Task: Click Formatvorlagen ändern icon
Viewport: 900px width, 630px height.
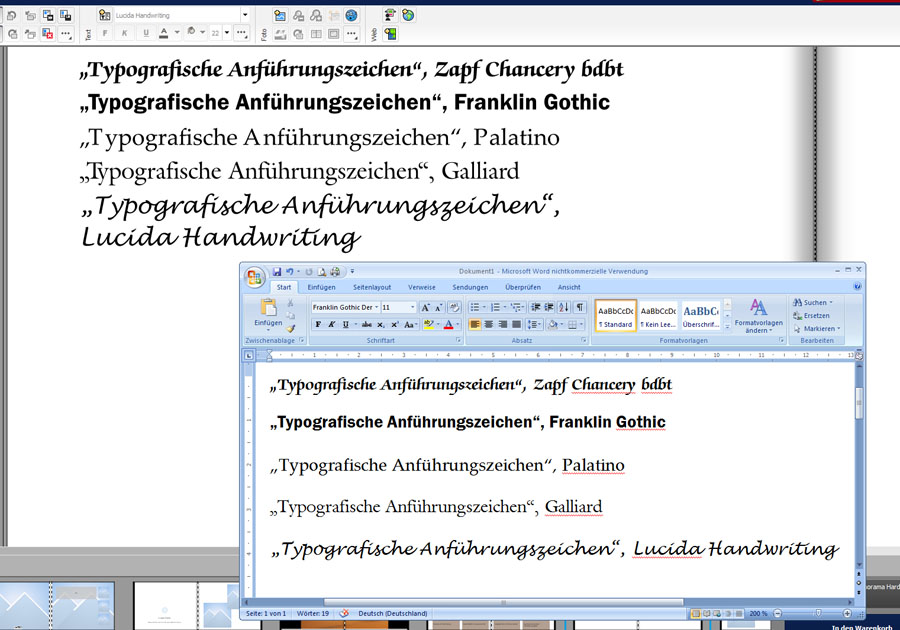Action: pos(758,308)
